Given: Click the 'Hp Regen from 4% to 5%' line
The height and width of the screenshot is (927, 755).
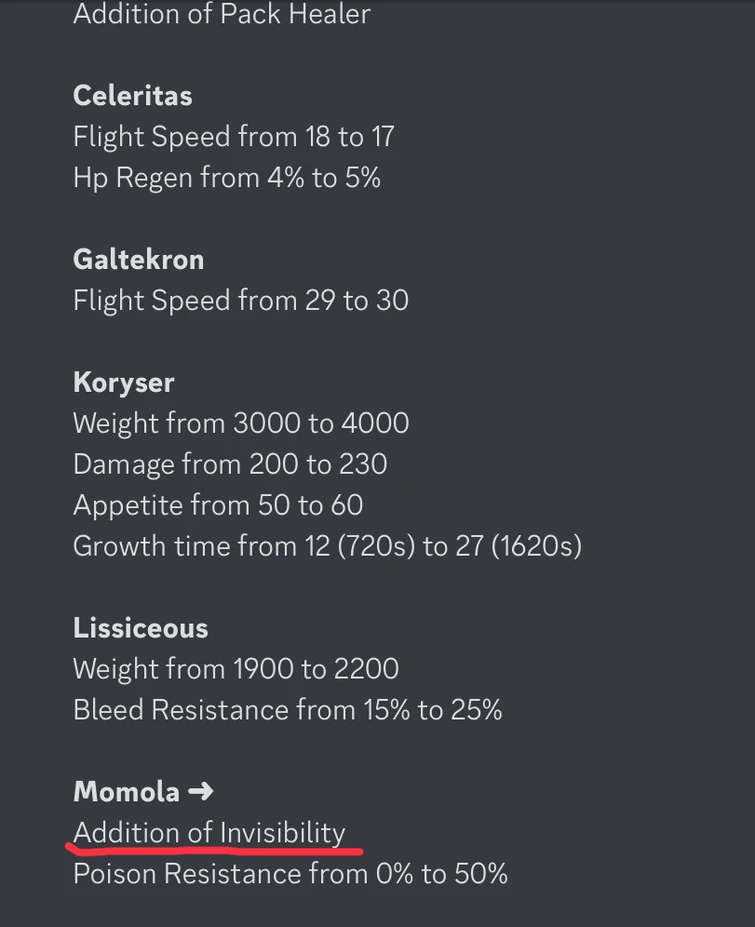Looking at the screenshot, I should [226, 178].
